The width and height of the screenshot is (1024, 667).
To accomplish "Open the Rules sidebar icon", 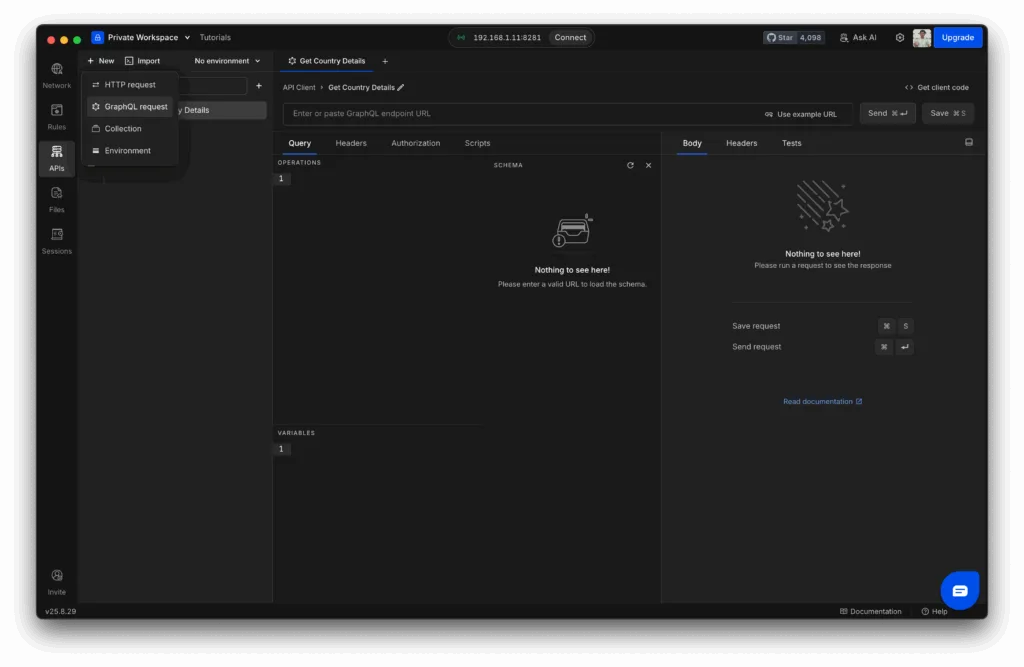I will coord(56,116).
